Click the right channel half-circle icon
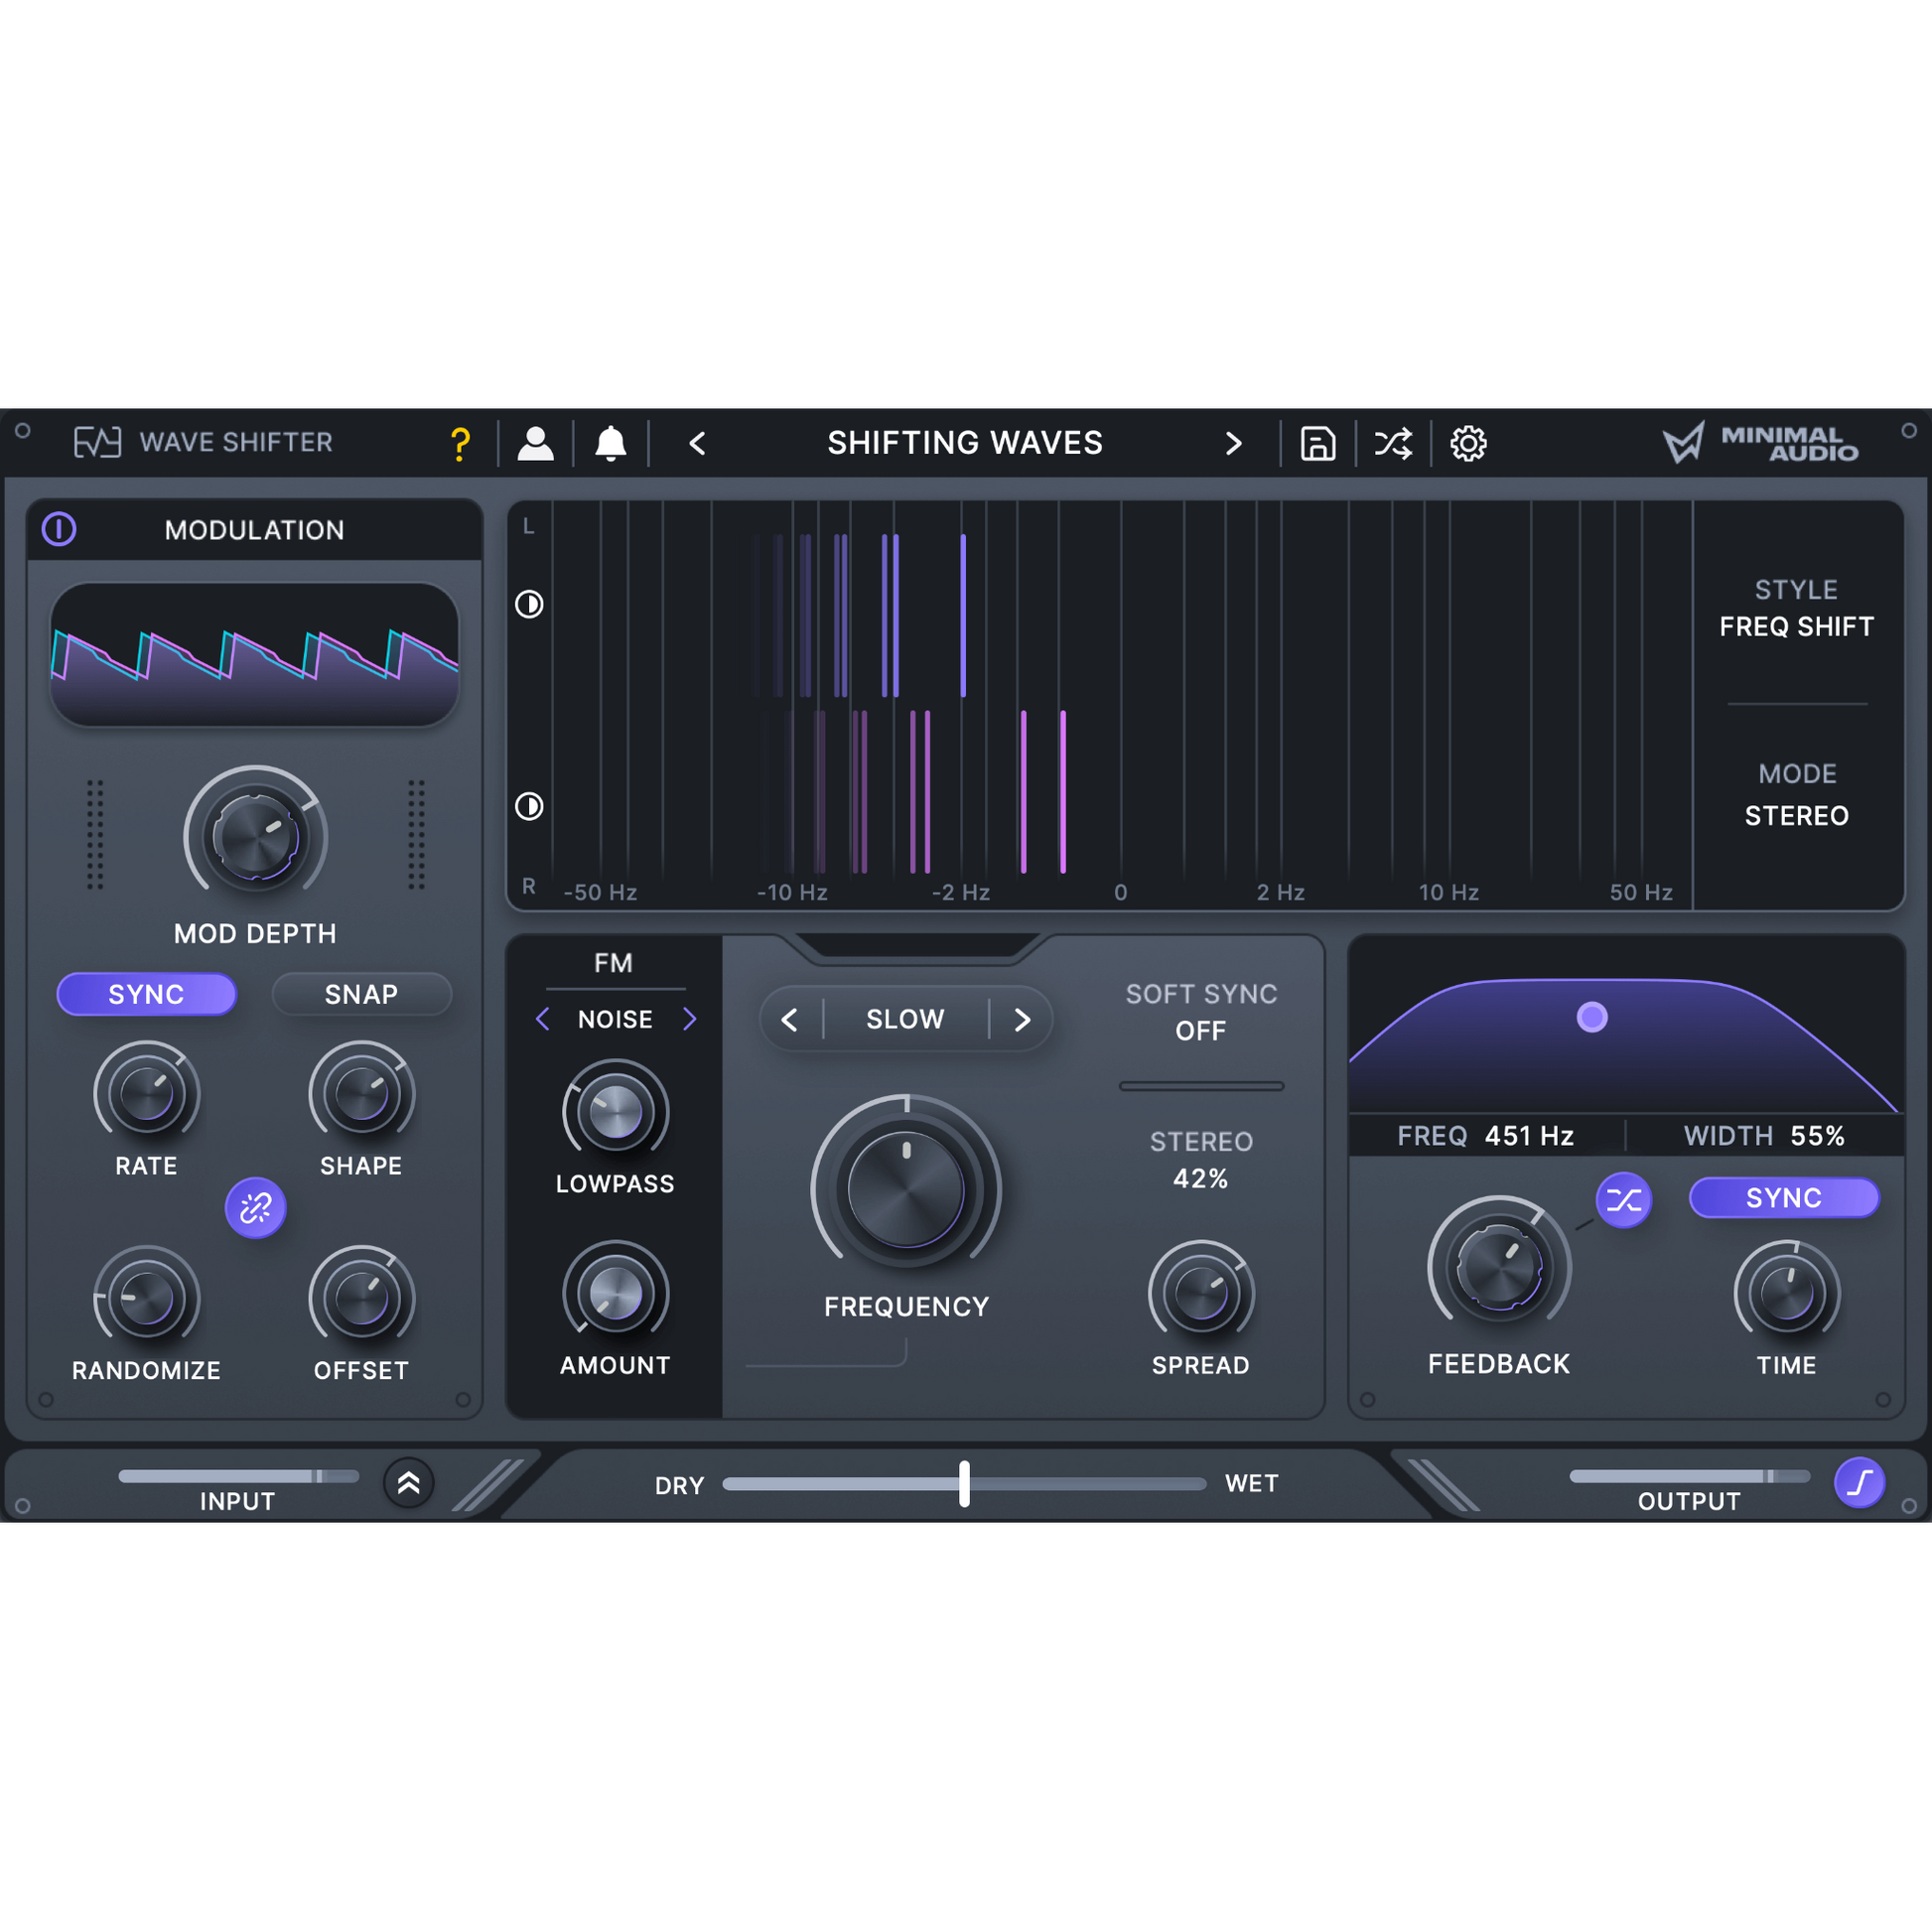The image size is (1932, 1932). 529,806
